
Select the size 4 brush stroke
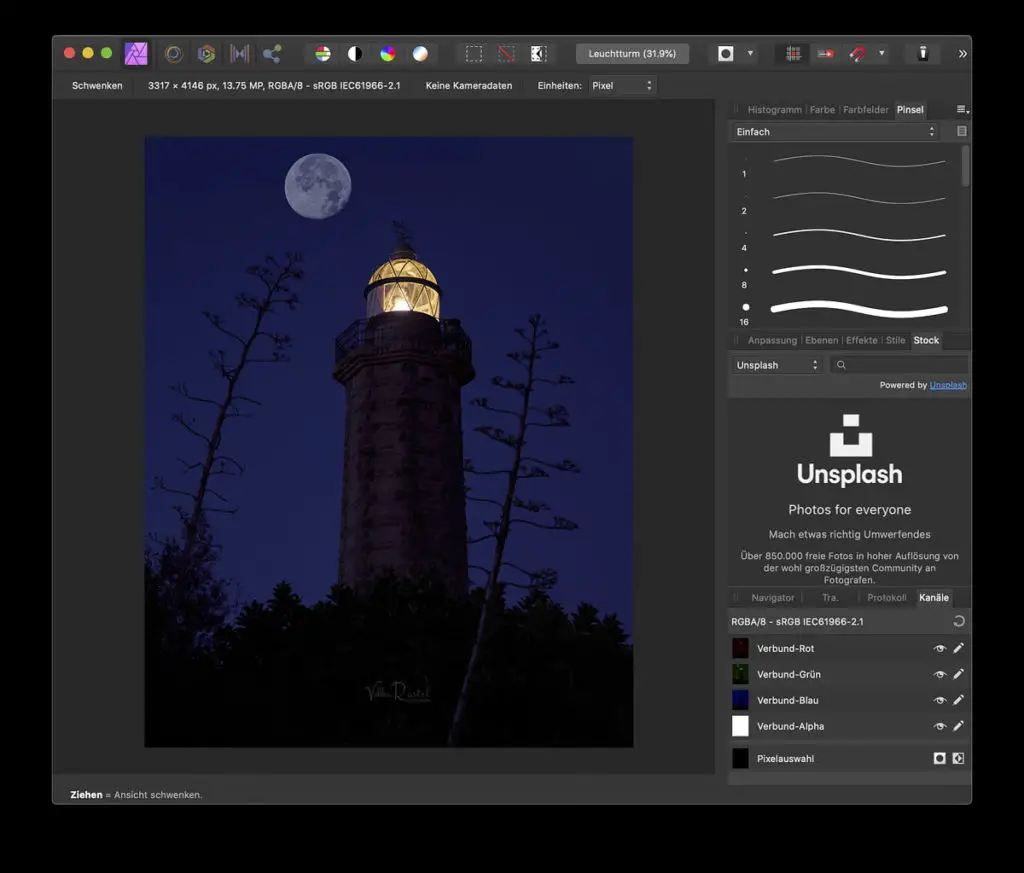point(859,234)
